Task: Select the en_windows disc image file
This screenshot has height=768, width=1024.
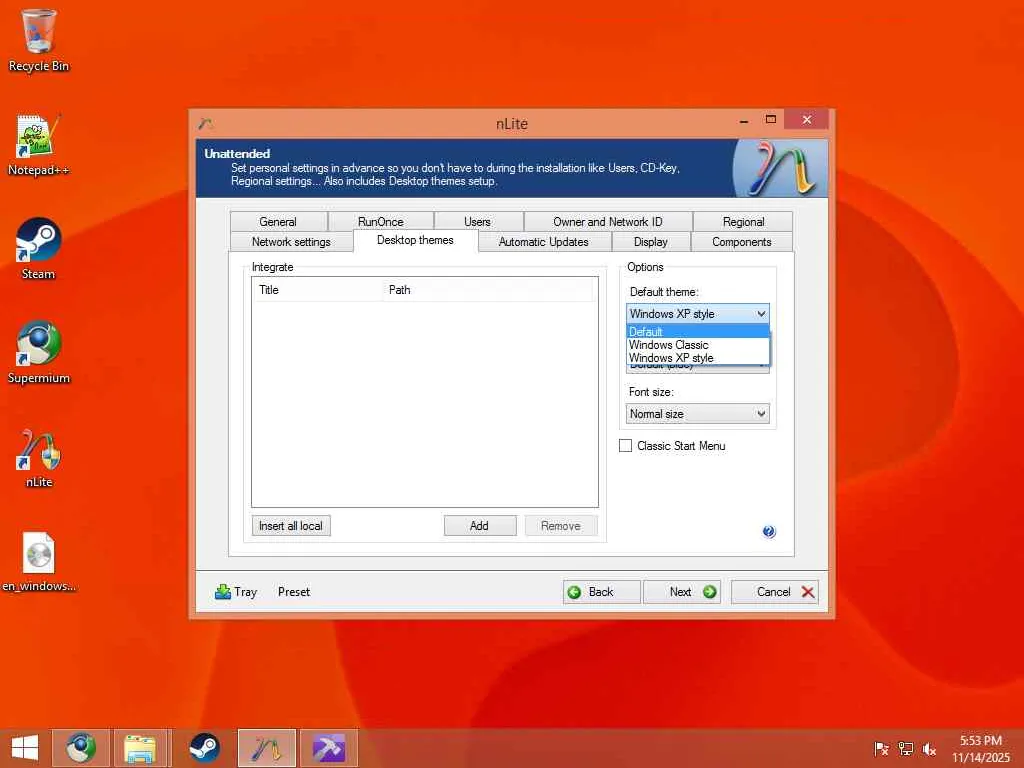Action: pyautogui.click(x=39, y=562)
